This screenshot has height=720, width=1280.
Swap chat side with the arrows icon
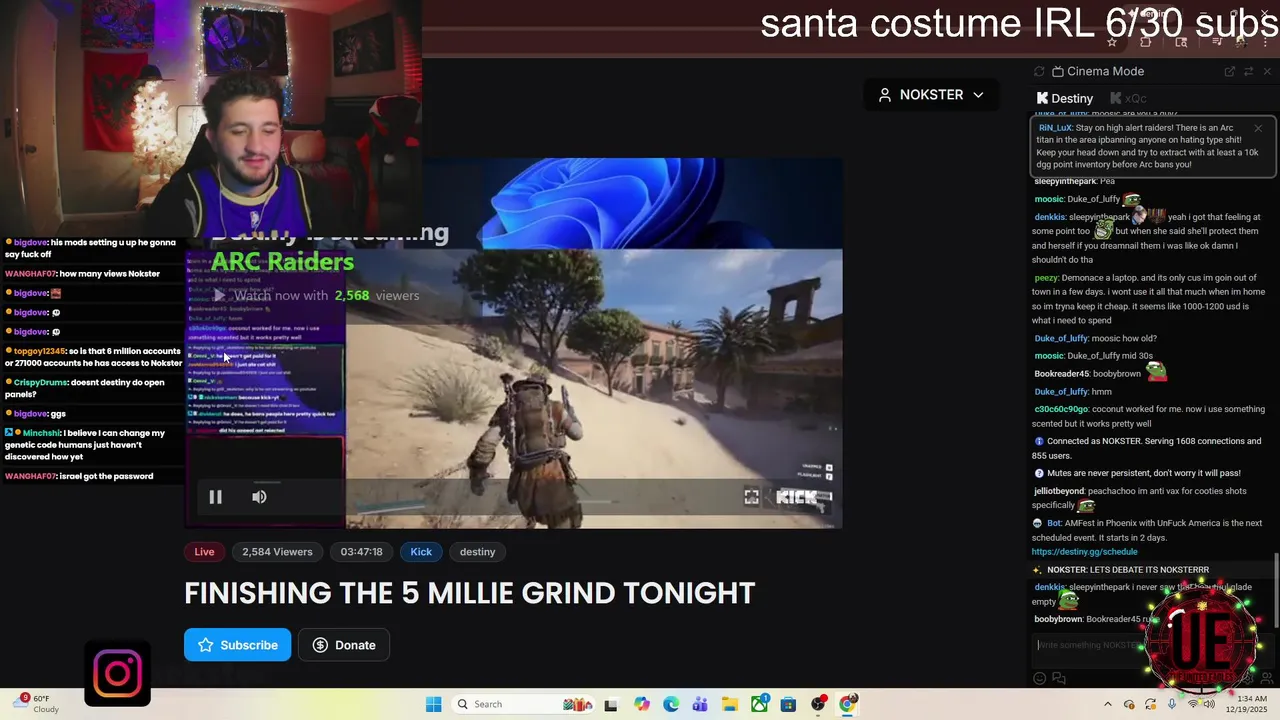click(1248, 71)
